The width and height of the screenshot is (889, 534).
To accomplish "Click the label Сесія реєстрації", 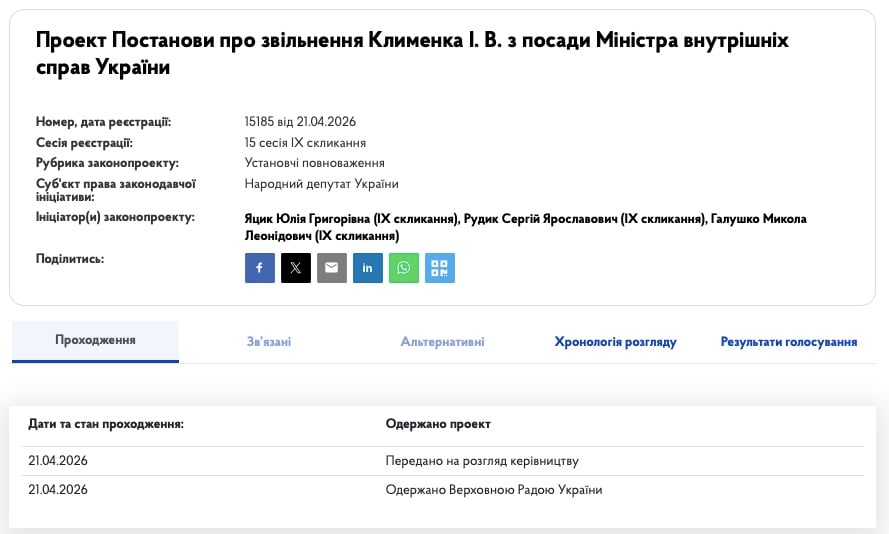I will [84, 143].
